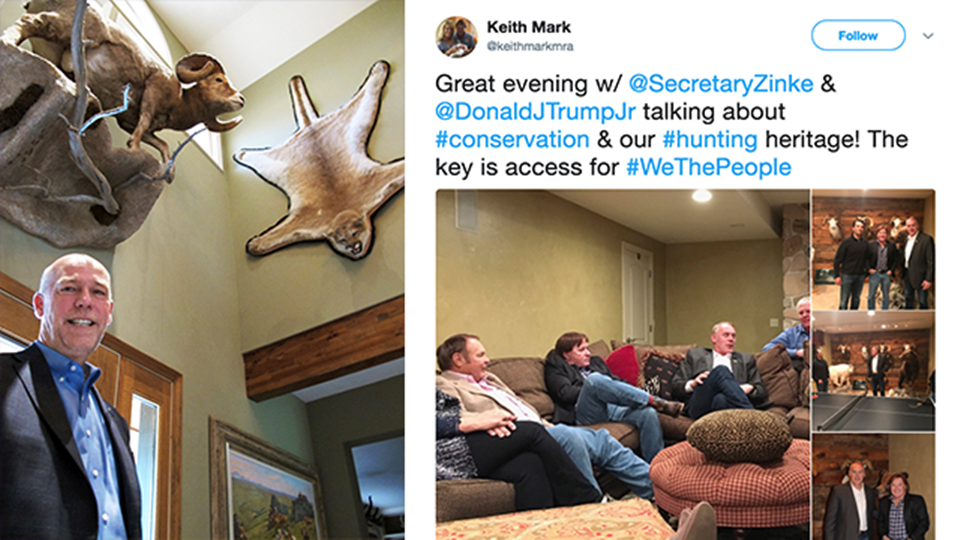Select the #WeThePeople hashtag
960x540 pixels.
708,167
